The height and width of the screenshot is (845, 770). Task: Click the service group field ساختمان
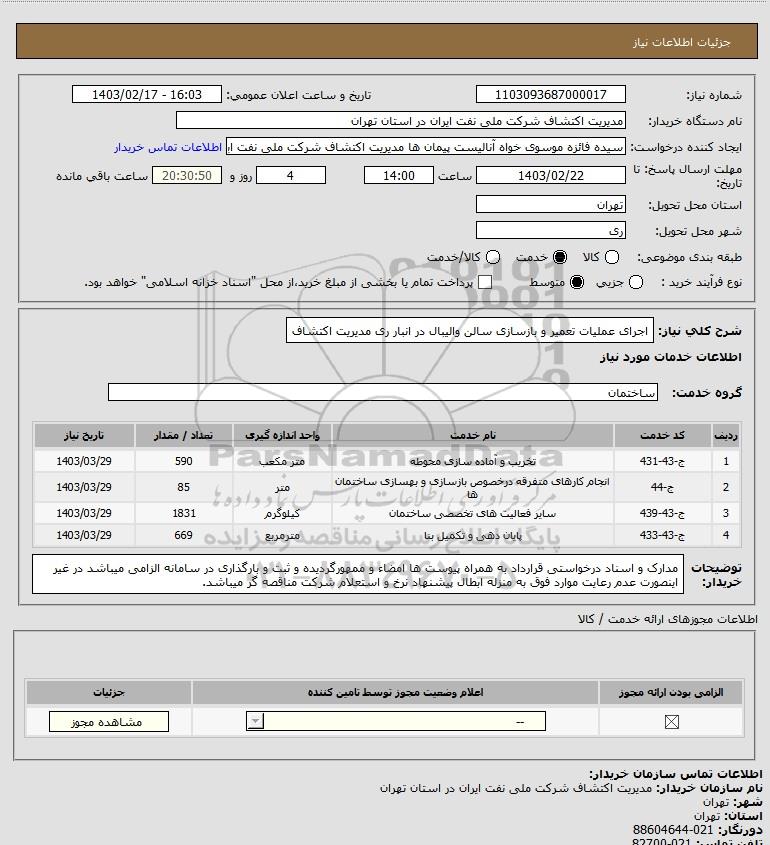click(x=383, y=392)
